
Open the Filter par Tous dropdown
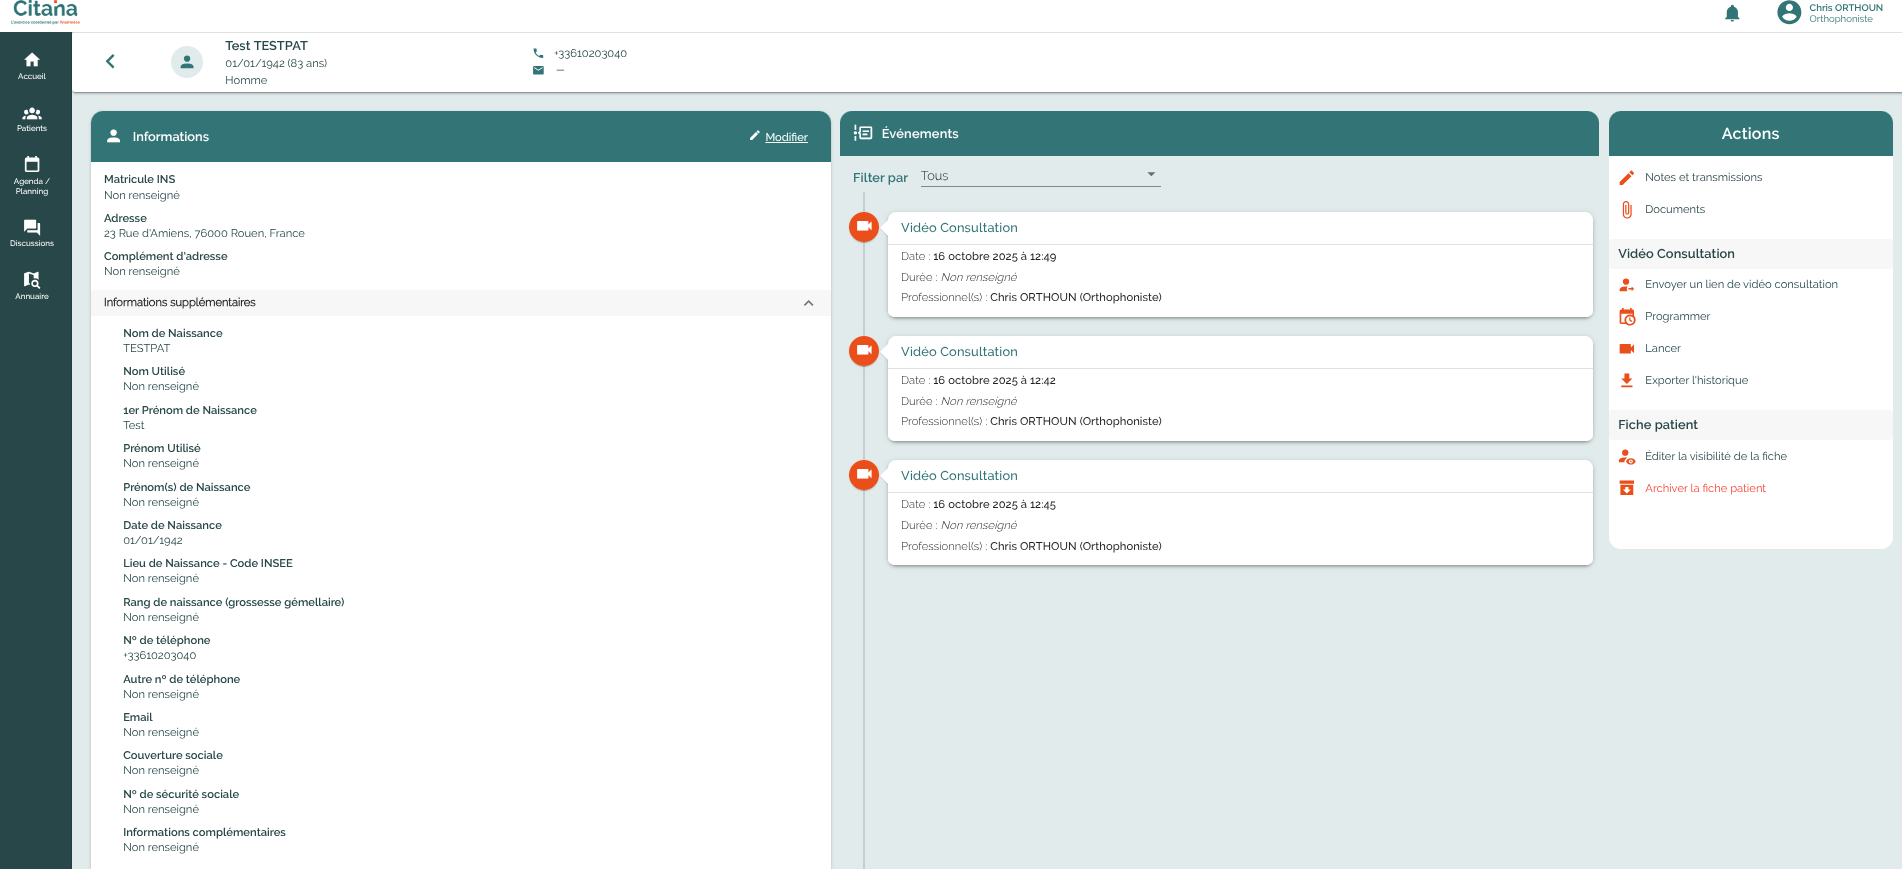tap(1039, 176)
